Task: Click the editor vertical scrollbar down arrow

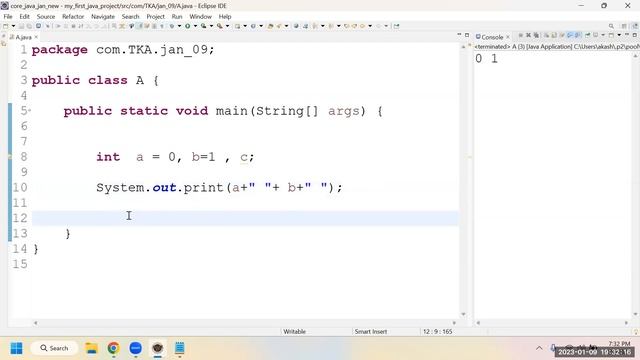Action: pyautogui.click(x=463, y=314)
